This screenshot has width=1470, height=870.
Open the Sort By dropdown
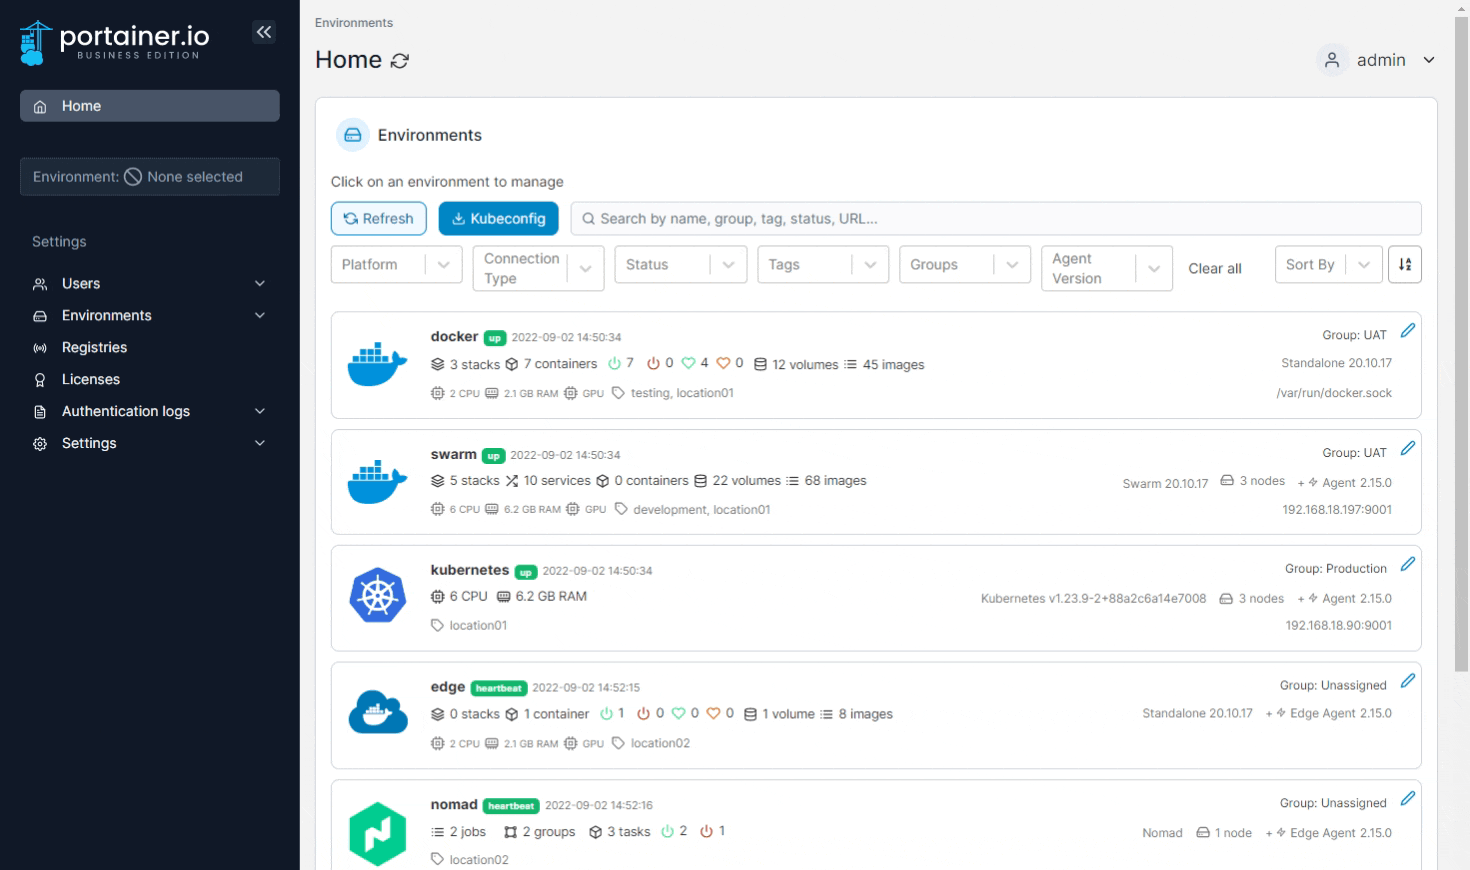tap(1328, 264)
